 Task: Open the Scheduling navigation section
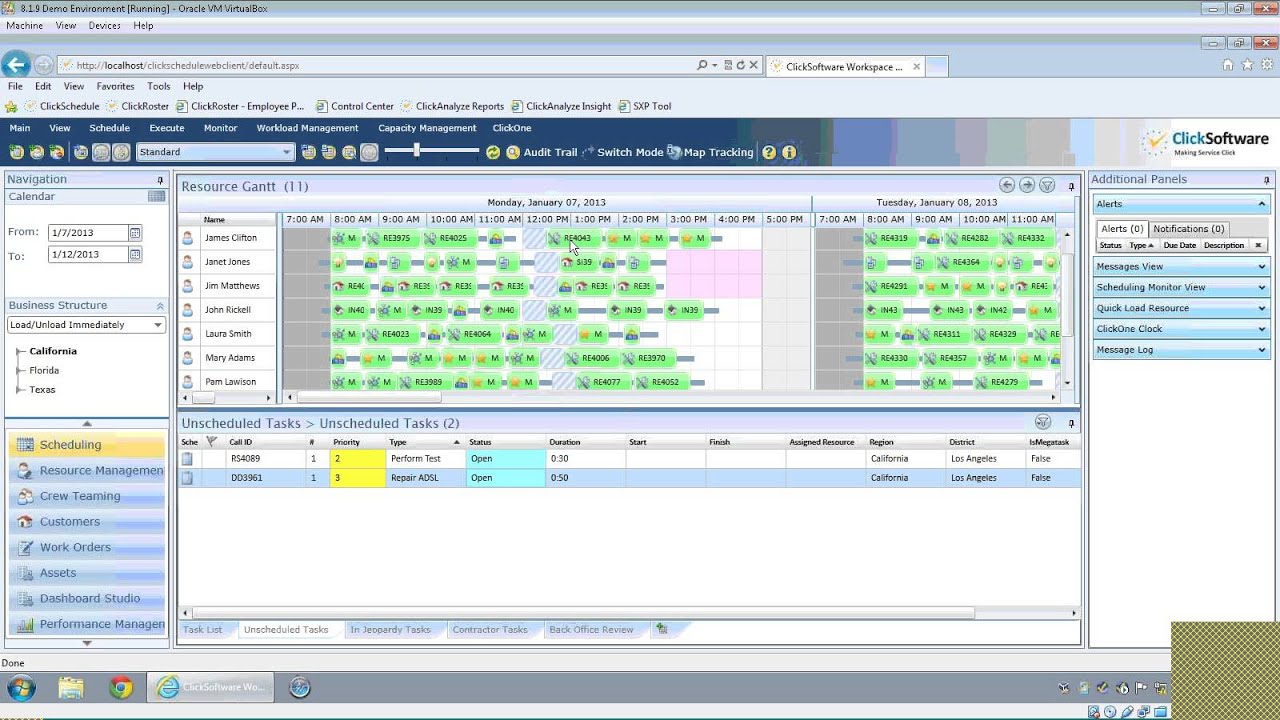point(86,445)
